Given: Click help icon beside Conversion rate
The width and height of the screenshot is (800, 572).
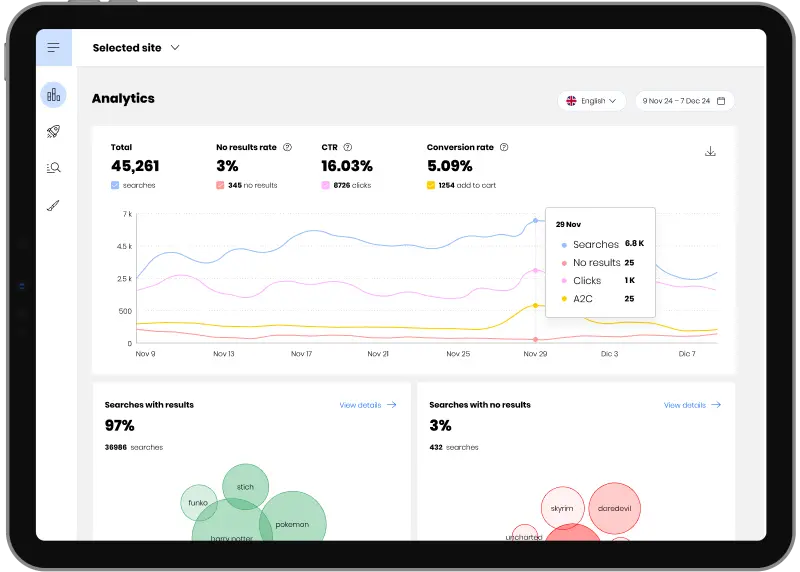Looking at the screenshot, I should coord(504,147).
